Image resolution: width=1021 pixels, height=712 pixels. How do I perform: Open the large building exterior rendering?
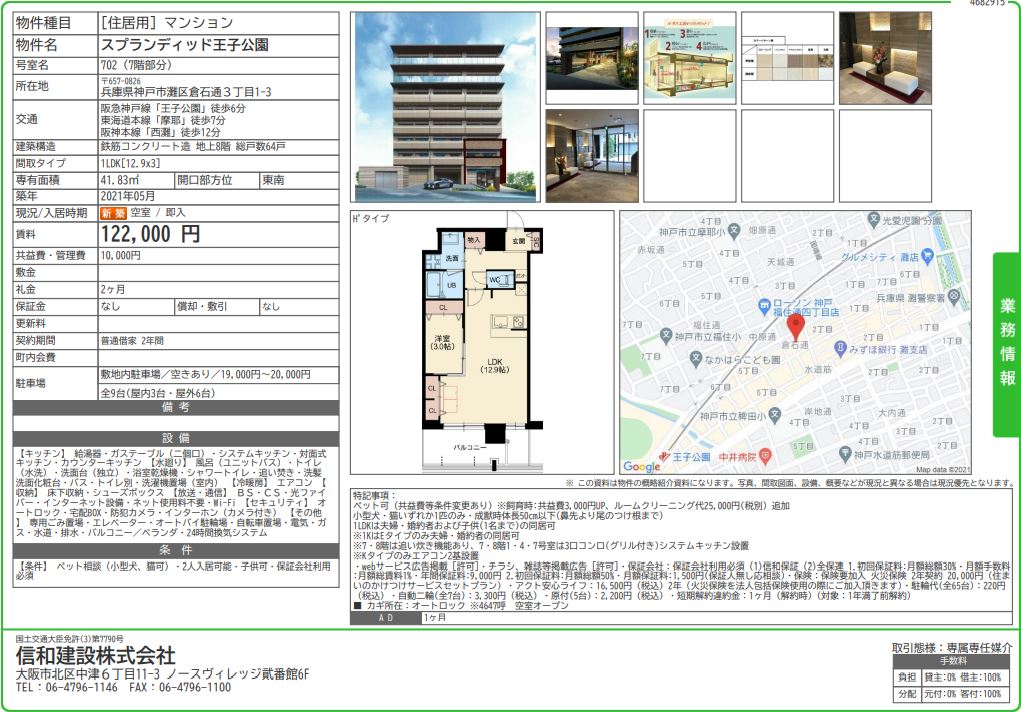pyautogui.click(x=446, y=107)
